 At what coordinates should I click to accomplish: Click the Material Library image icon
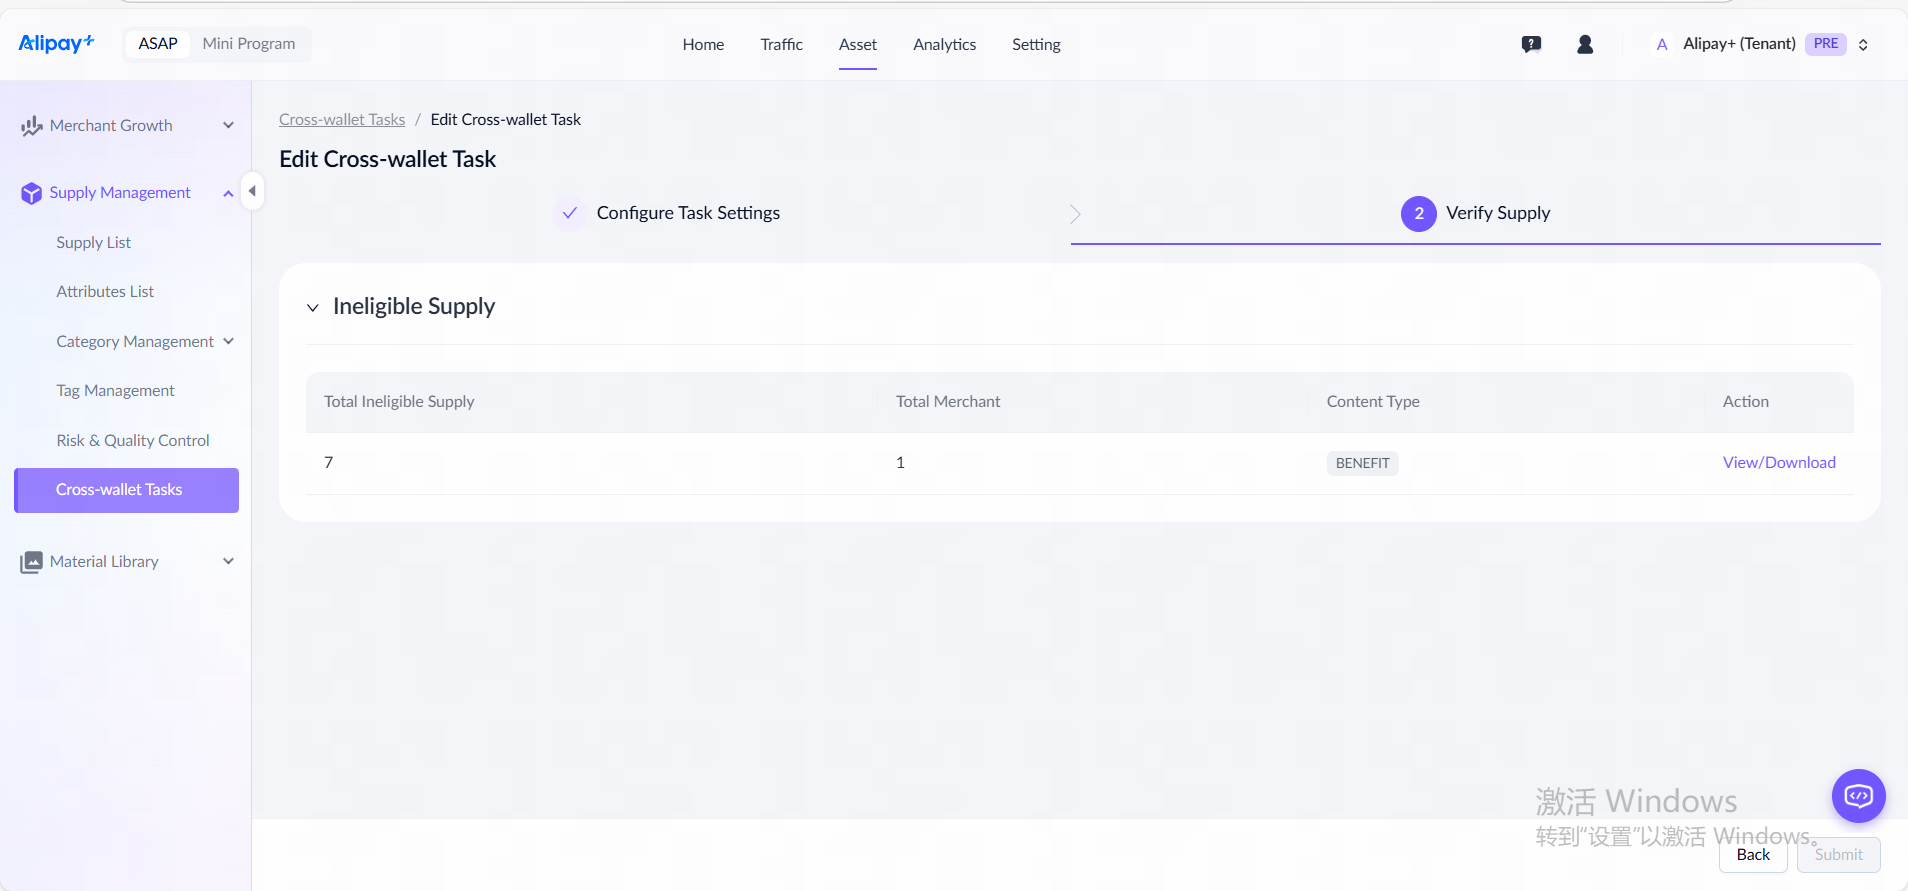click(31, 562)
